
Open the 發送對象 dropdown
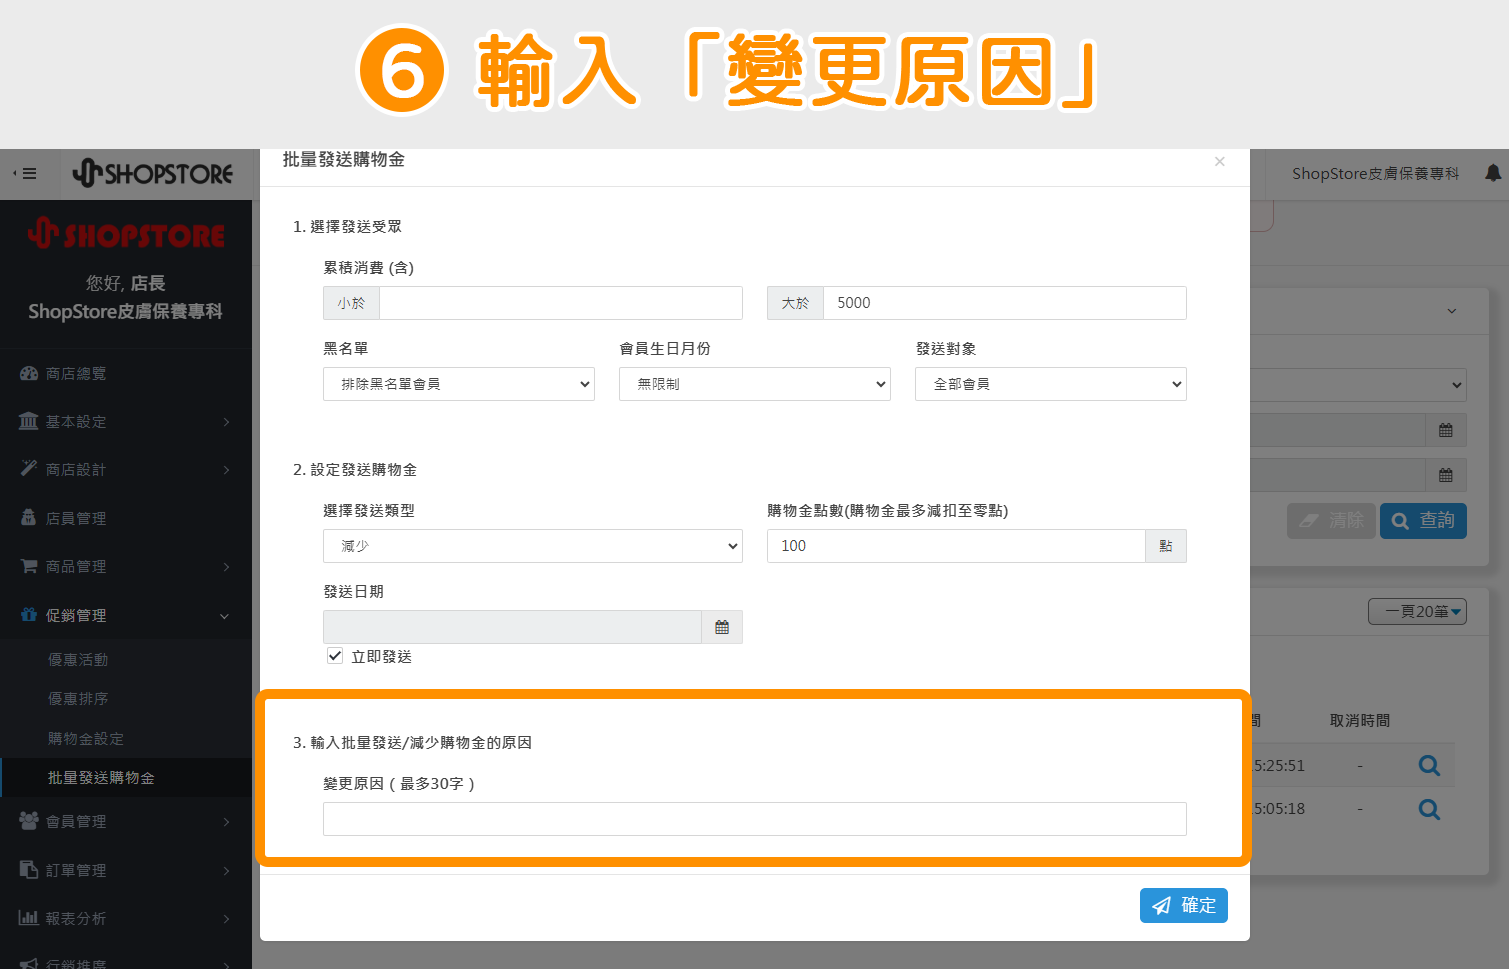pyautogui.click(x=1051, y=384)
